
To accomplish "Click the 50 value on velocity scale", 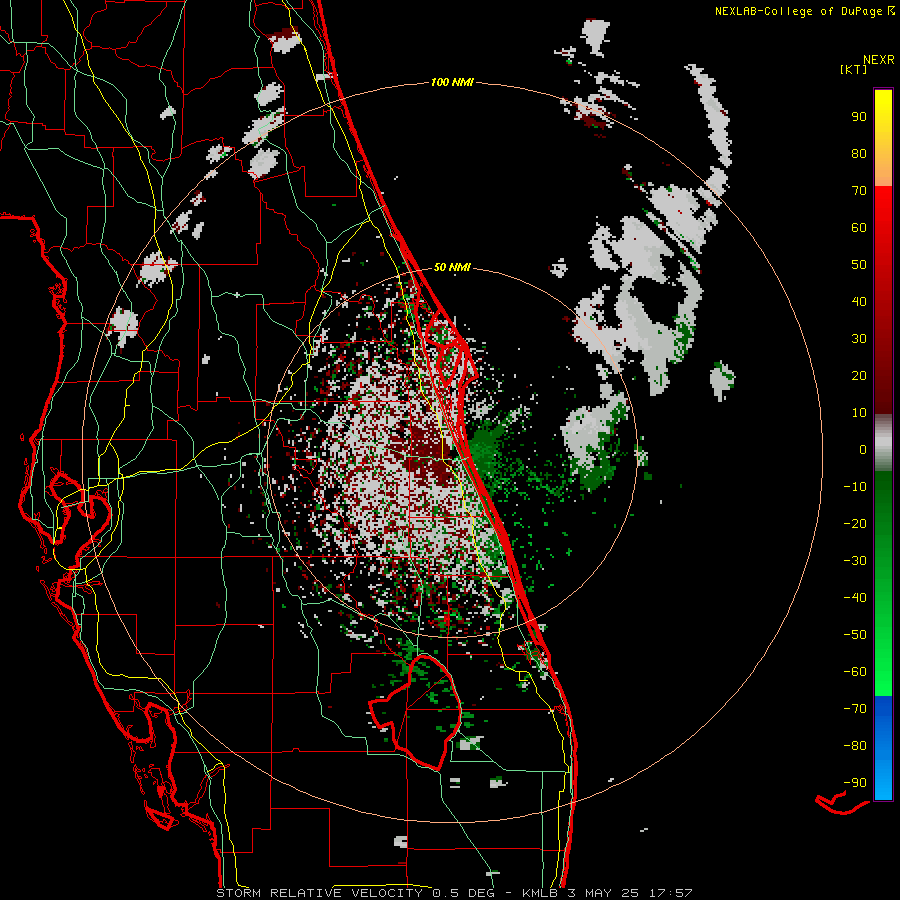I will [x=859, y=265].
